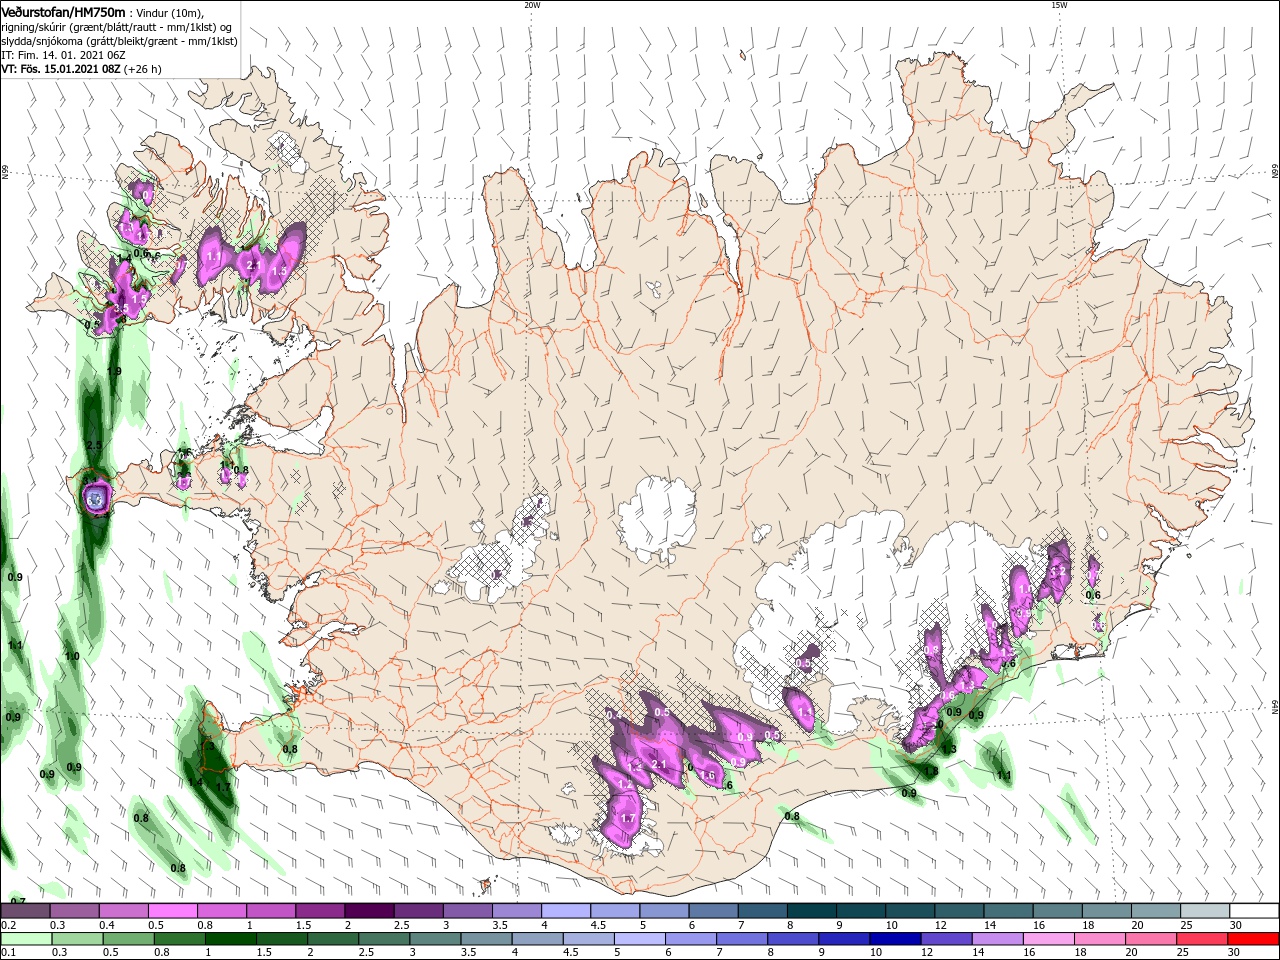Select the rigning/skúrir legend description line
Viewport: 1280px width, 960px height.
pos(117,26)
